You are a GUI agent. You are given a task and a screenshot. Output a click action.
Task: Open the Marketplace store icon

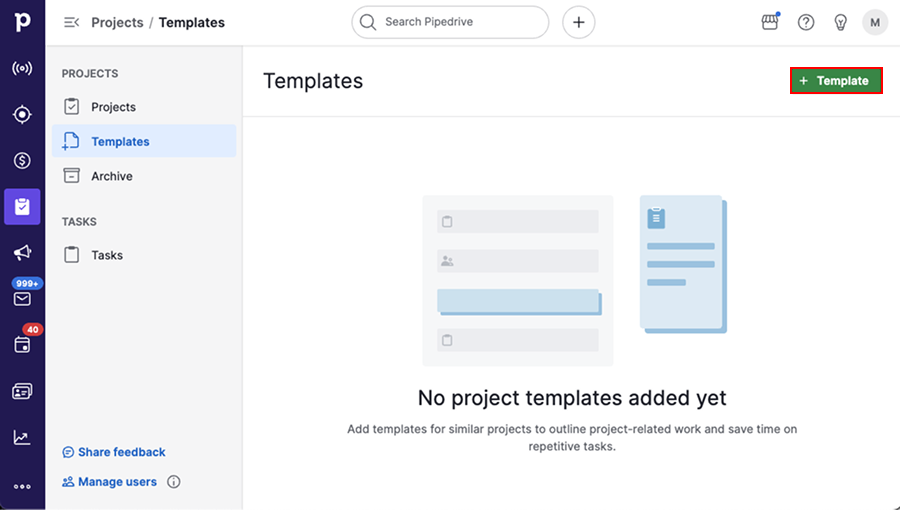tap(770, 22)
